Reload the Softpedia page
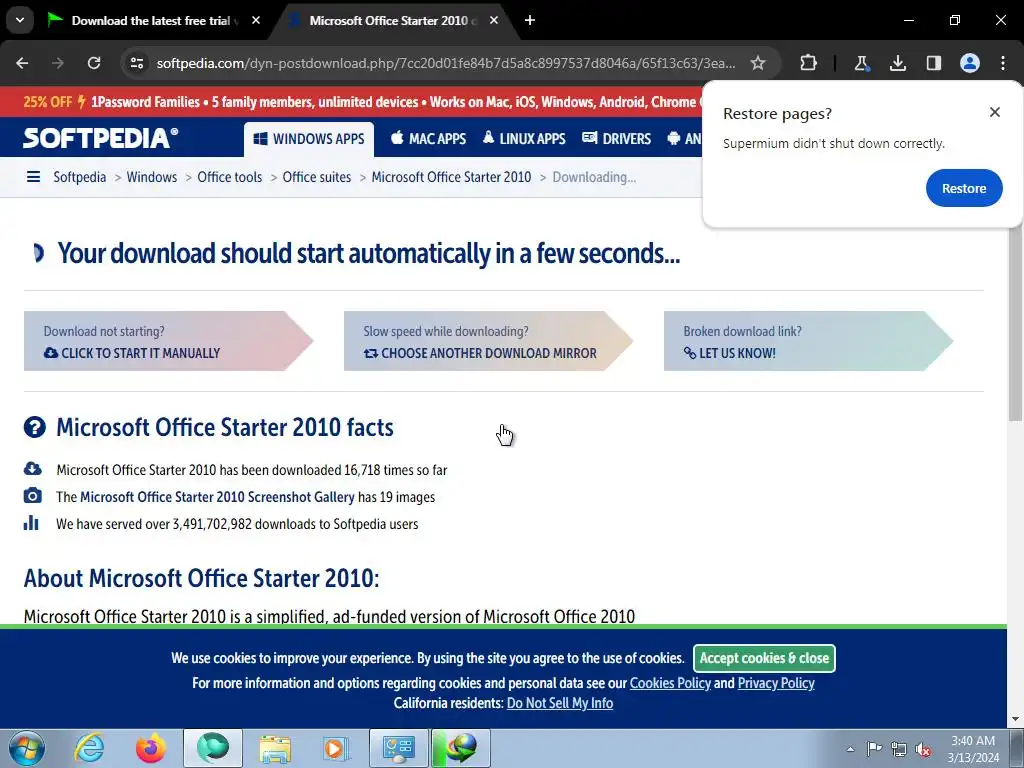Viewport: 1024px width, 768px height. click(x=94, y=63)
